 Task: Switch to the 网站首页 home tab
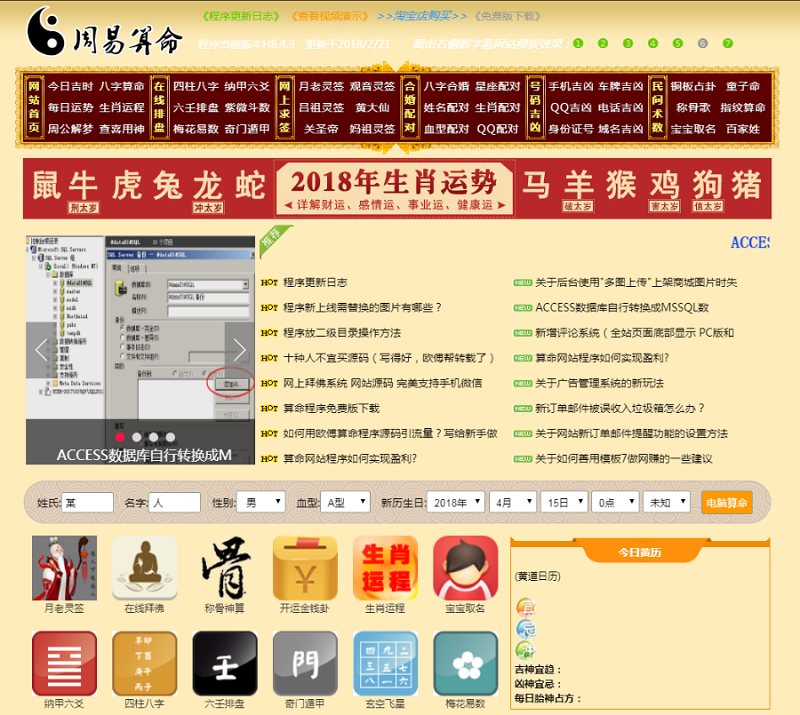tap(33, 107)
